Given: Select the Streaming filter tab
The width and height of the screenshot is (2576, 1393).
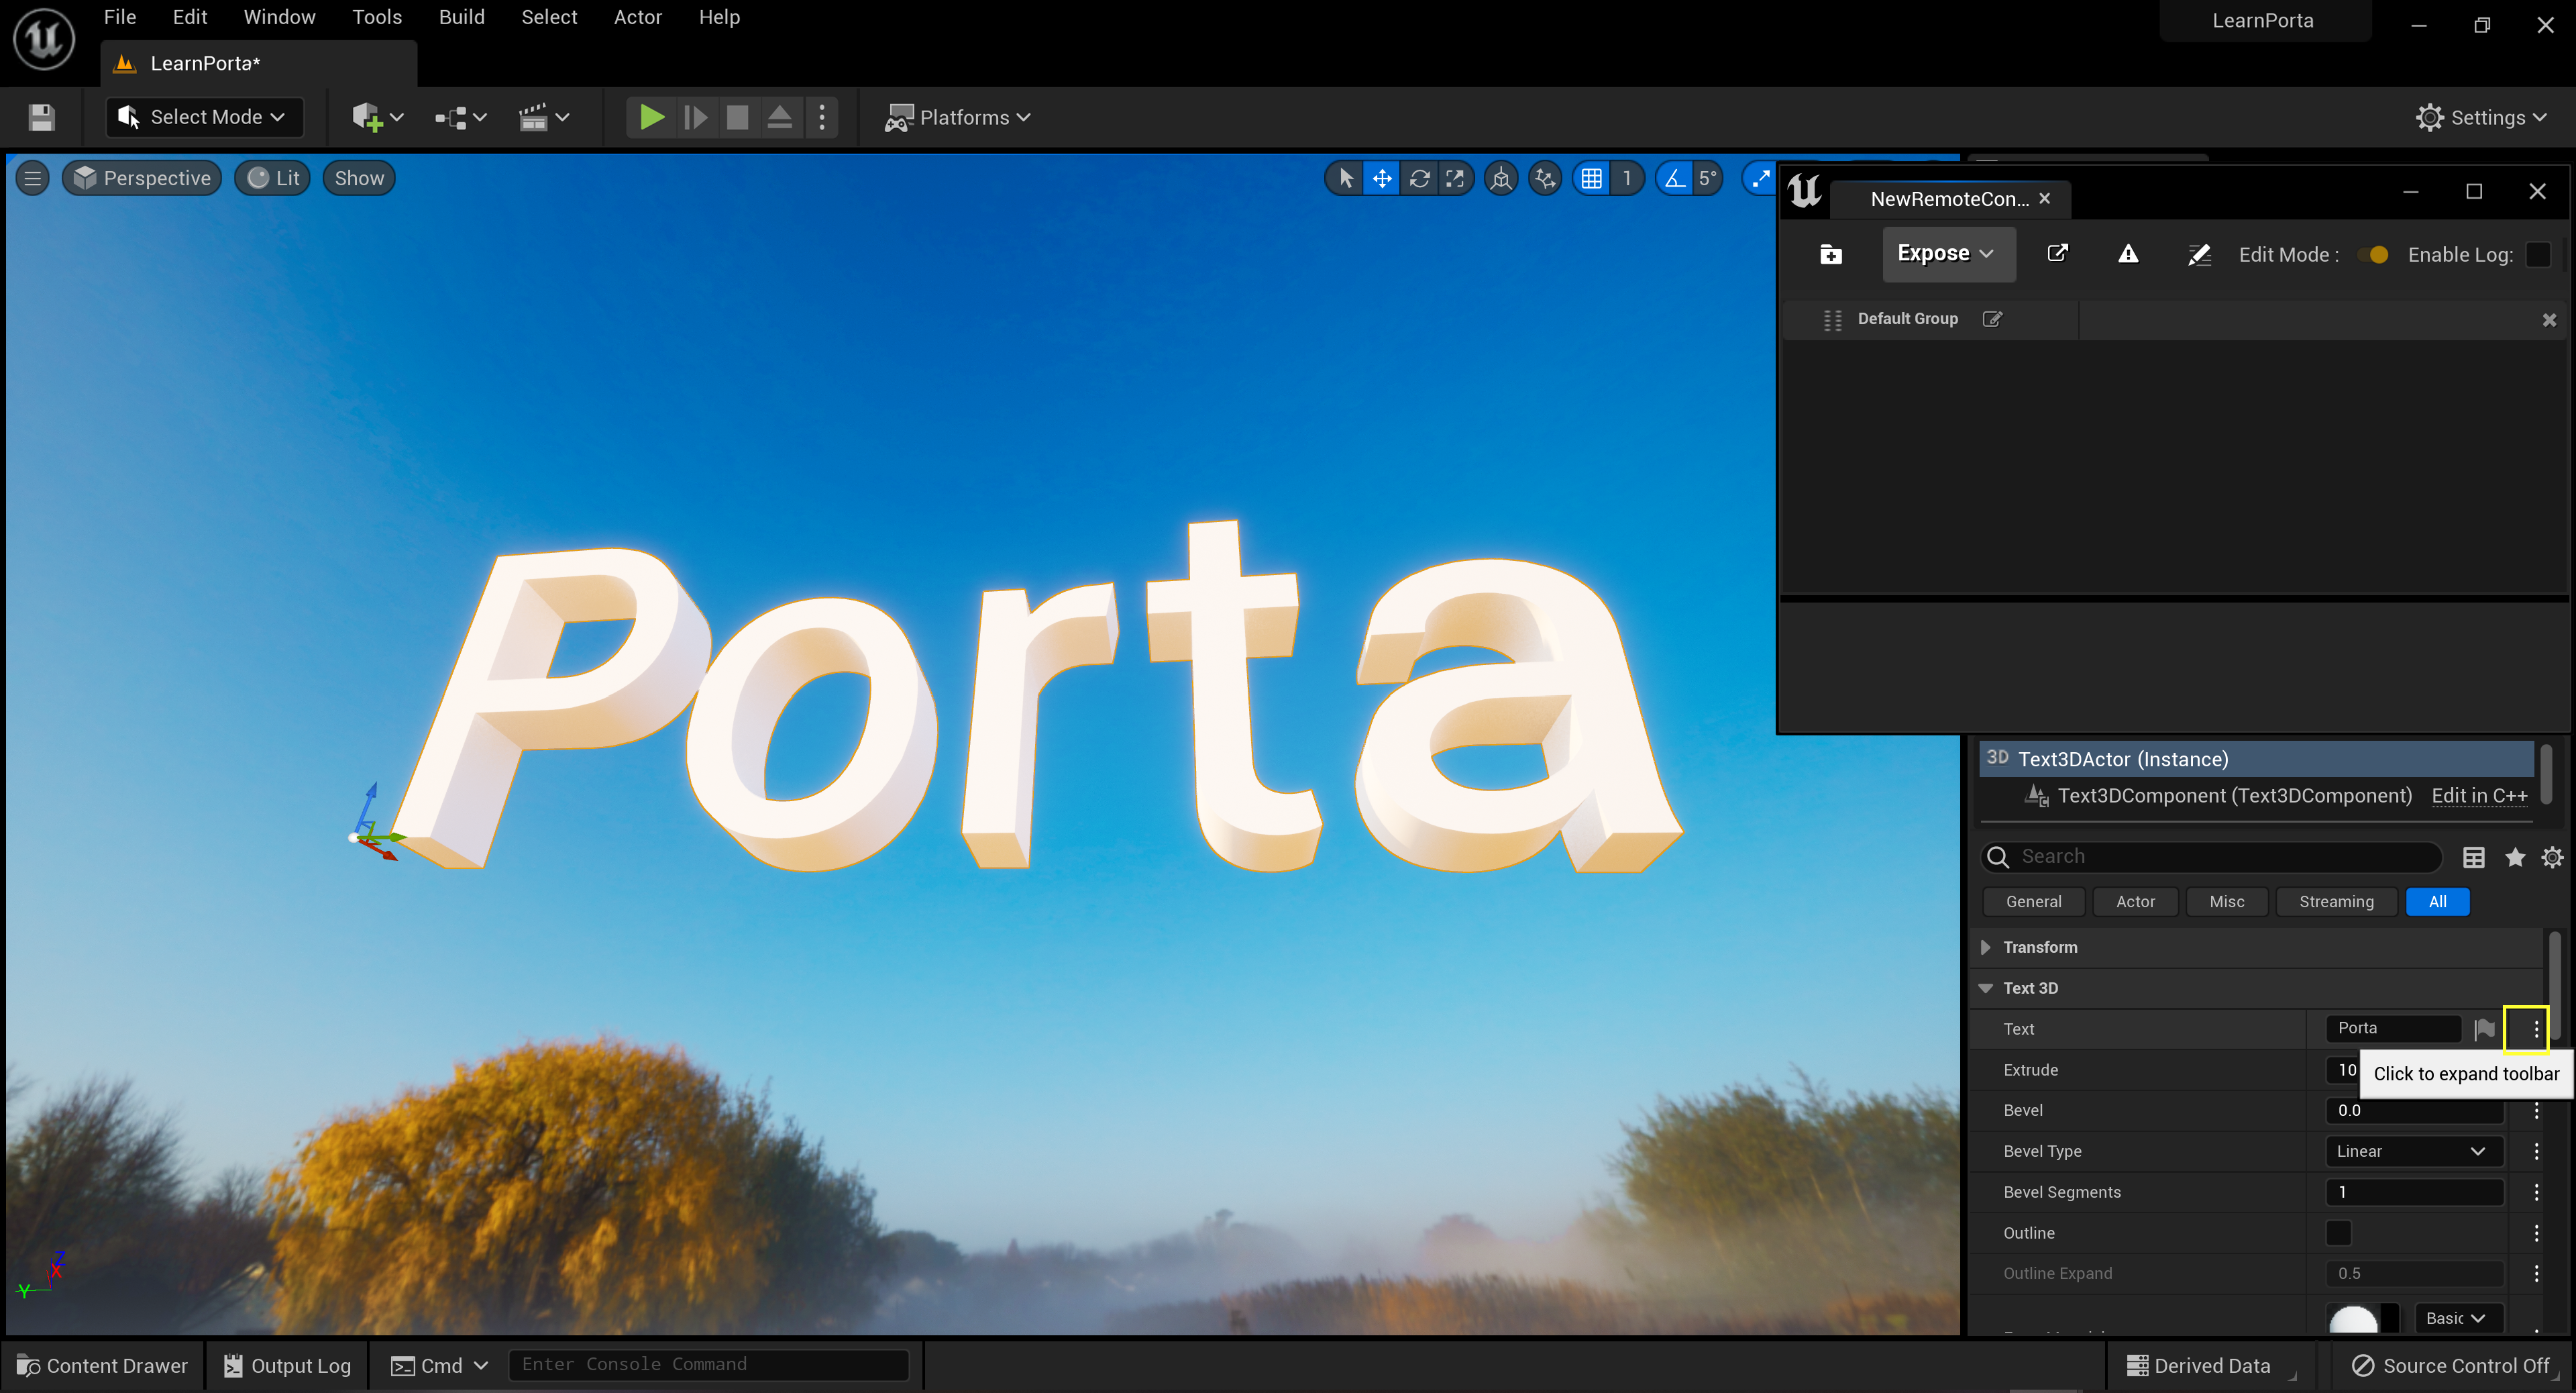Looking at the screenshot, I should 2335,902.
